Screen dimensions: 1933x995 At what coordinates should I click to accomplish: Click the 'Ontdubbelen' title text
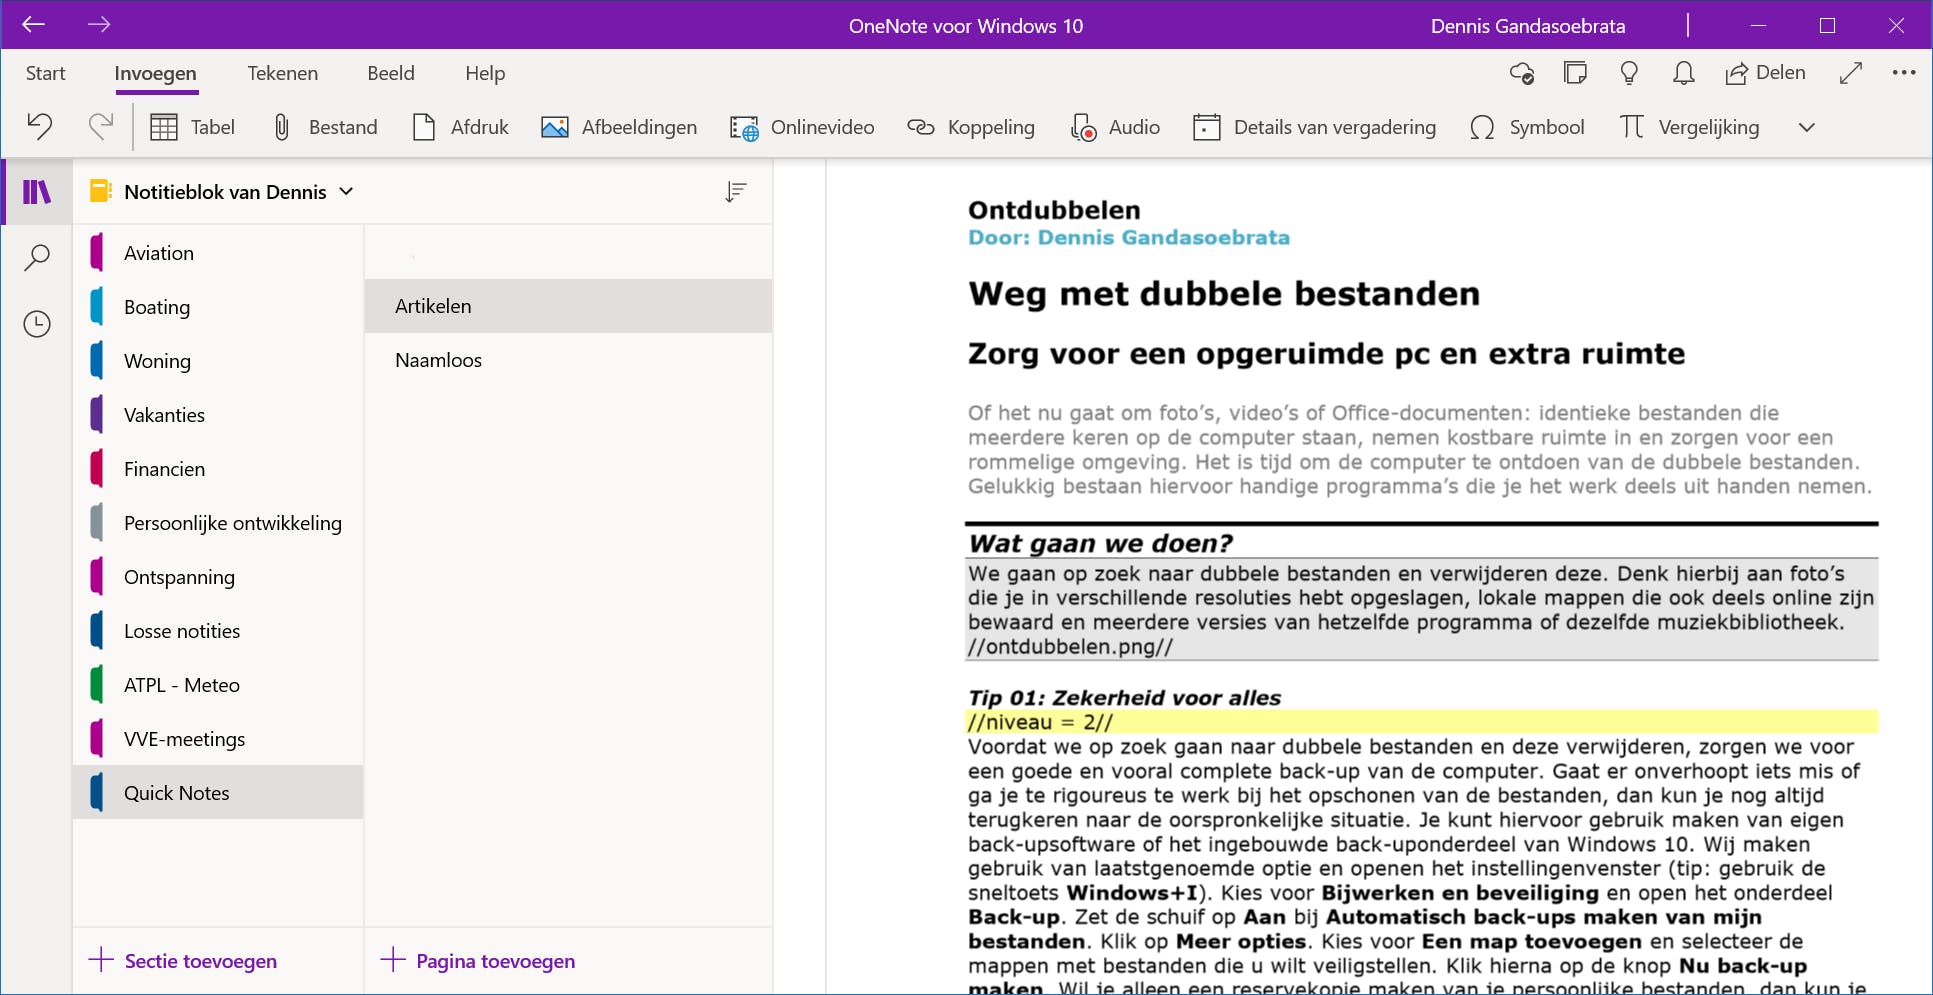[1054, 210]
